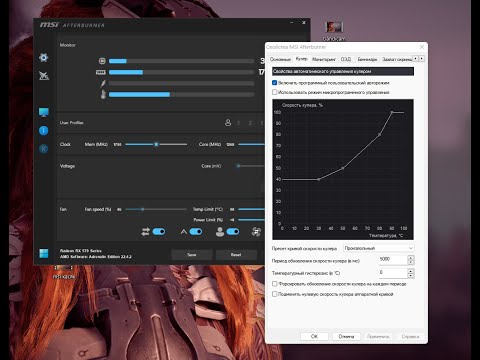This screenshot has height=360, width=480.
Task: Check the firmware control mode checkbox
Action: [x=275, y=92]
